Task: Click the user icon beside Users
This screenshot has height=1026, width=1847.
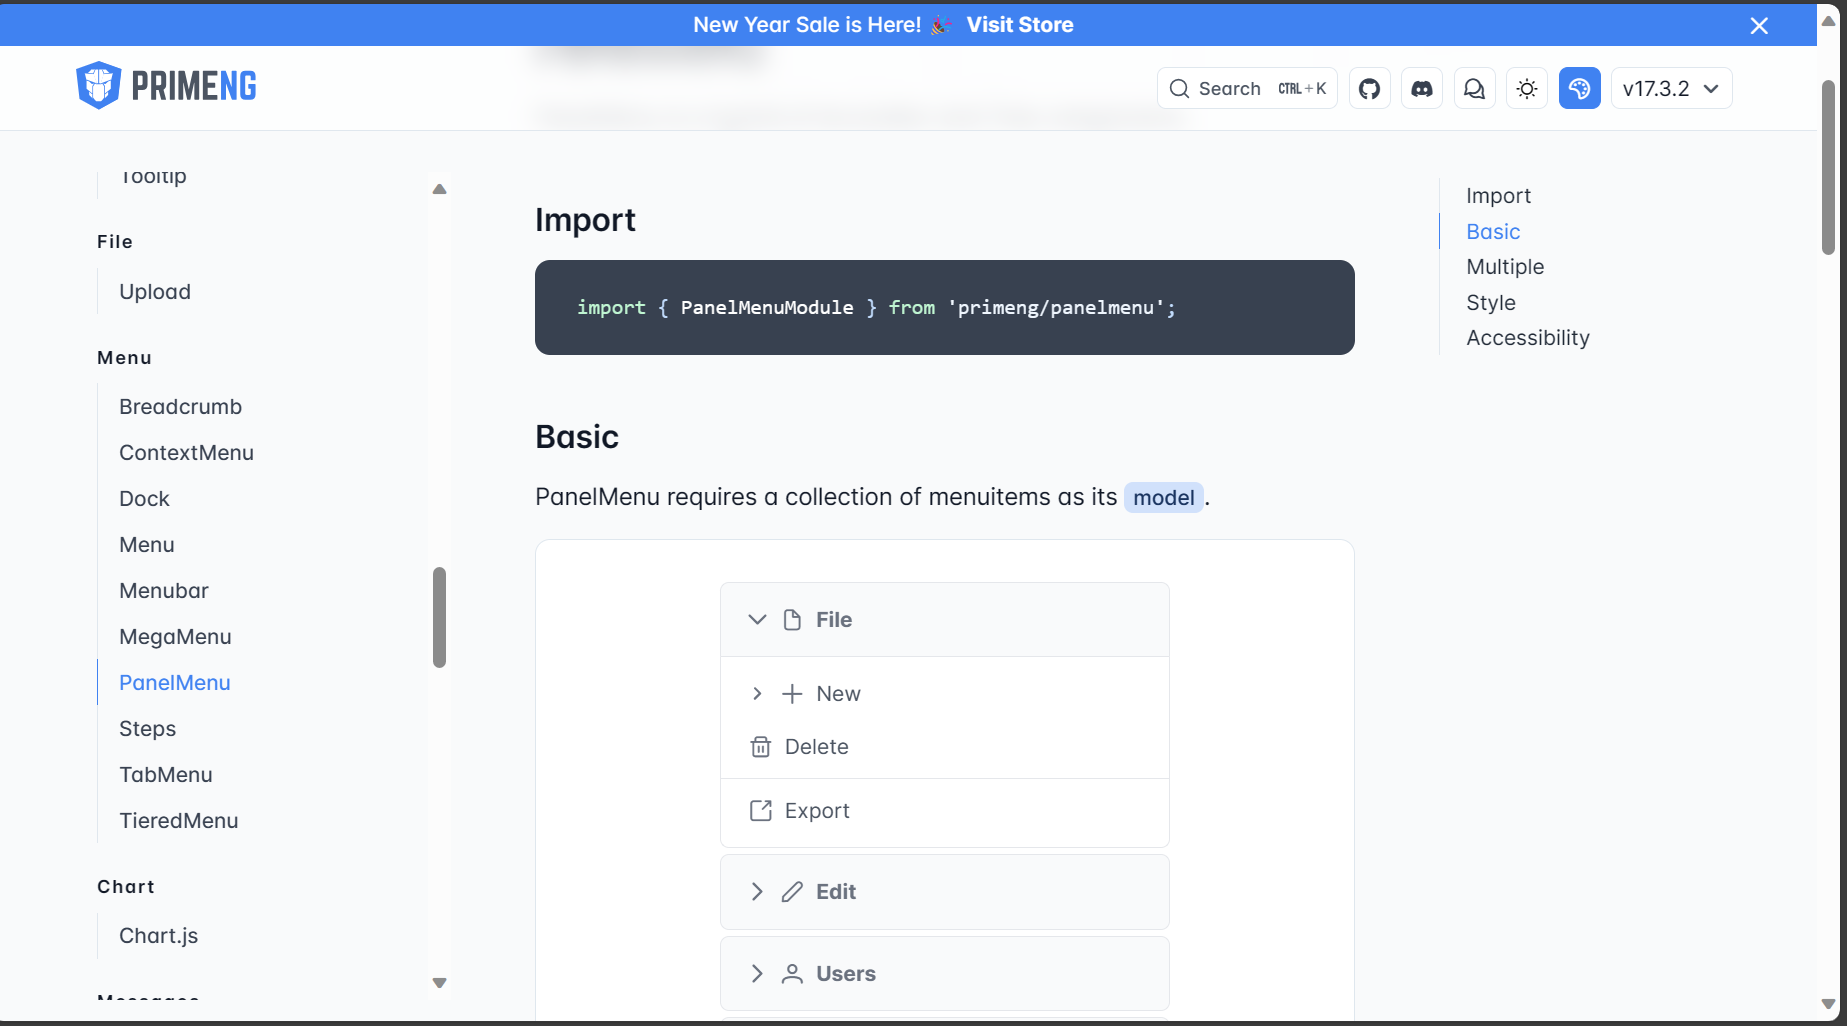Action: [x=792, y=974]
